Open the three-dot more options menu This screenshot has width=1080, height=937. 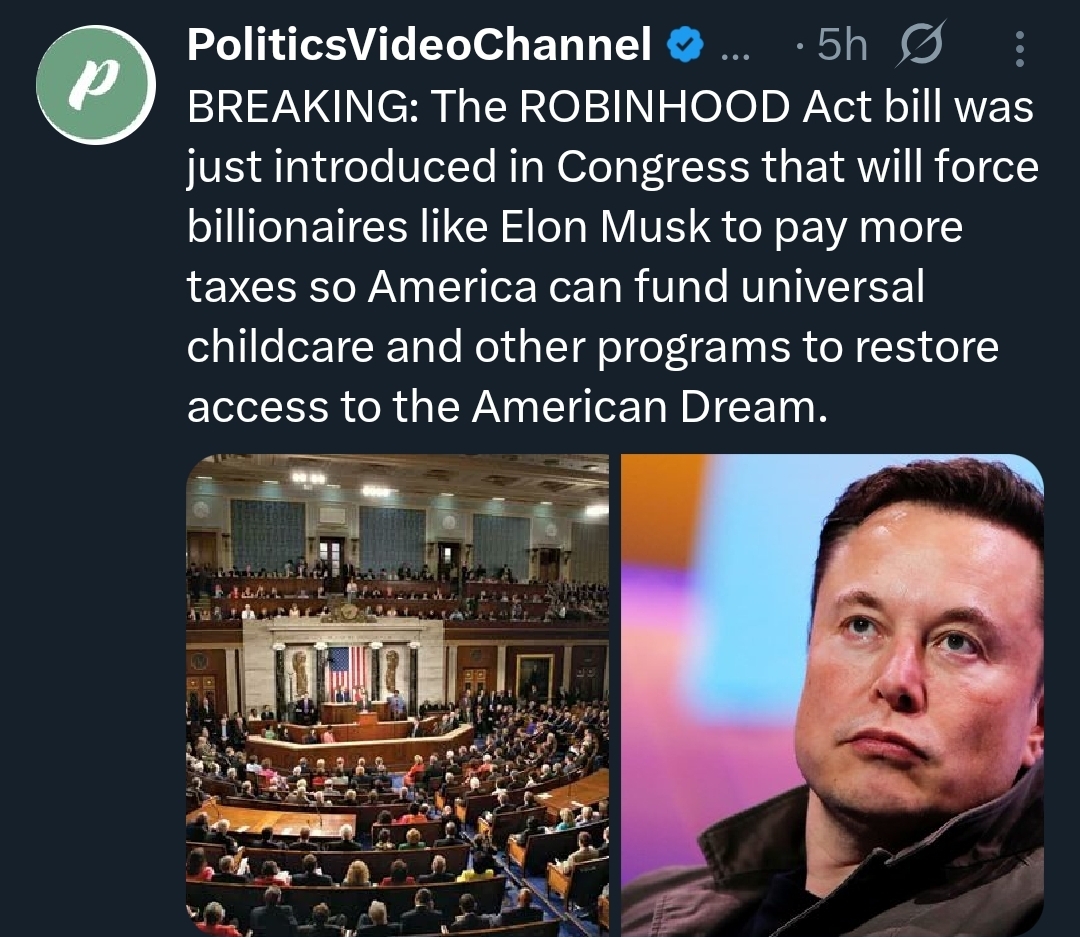coord(1020,48)
